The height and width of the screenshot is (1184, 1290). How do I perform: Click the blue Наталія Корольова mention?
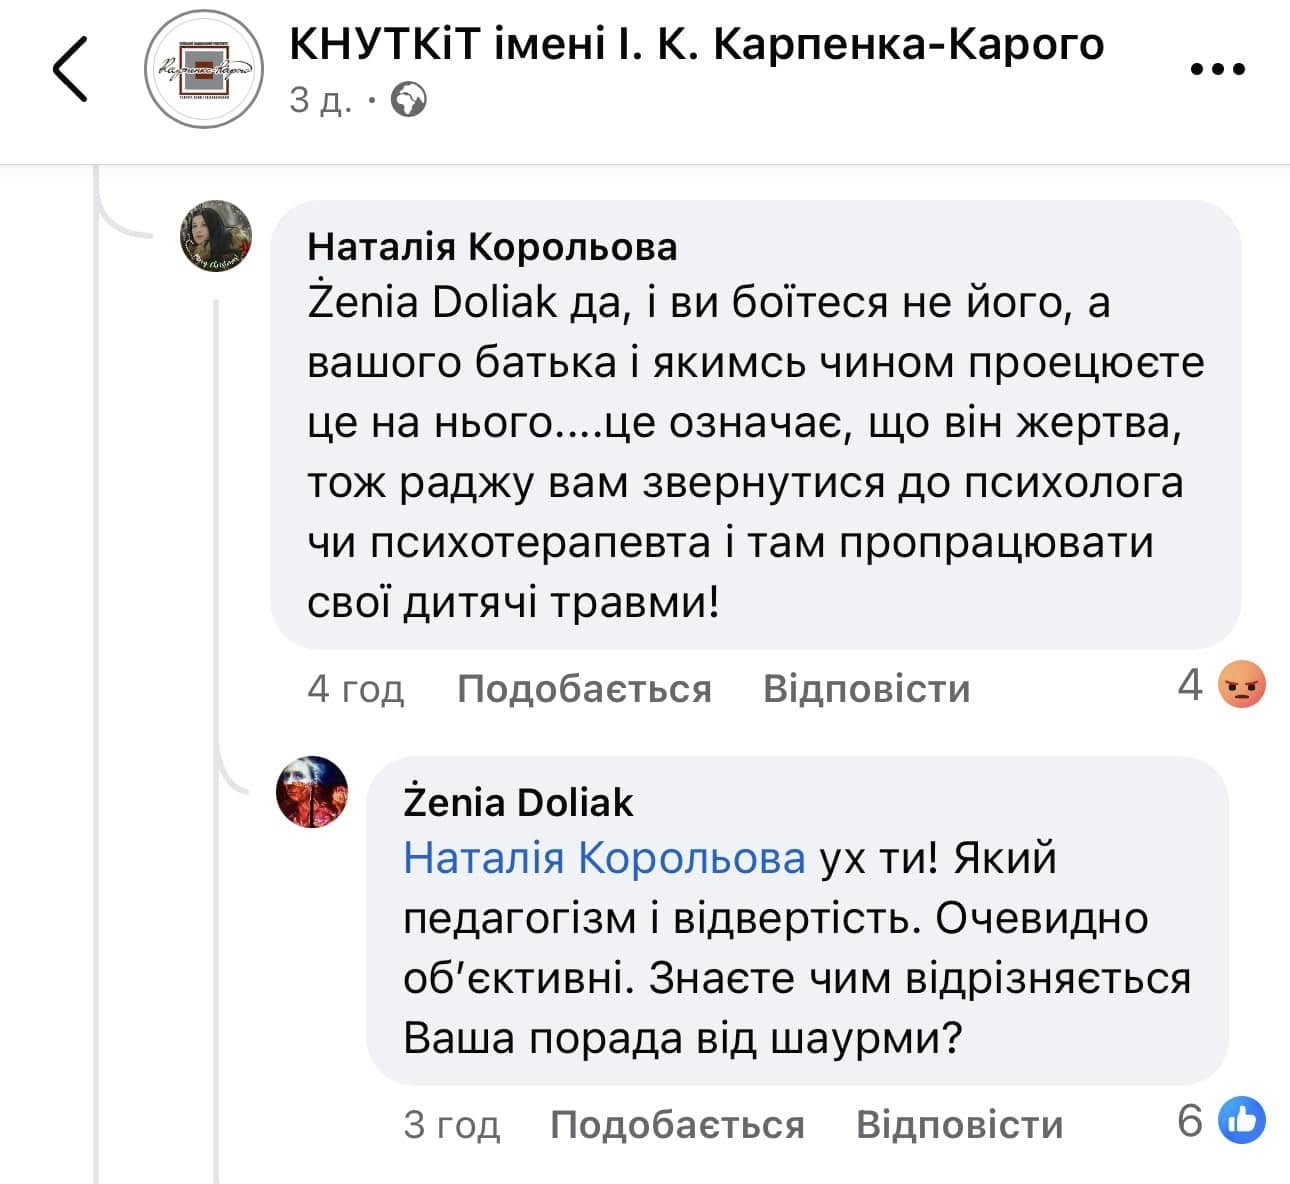click(x=604, y=858)
